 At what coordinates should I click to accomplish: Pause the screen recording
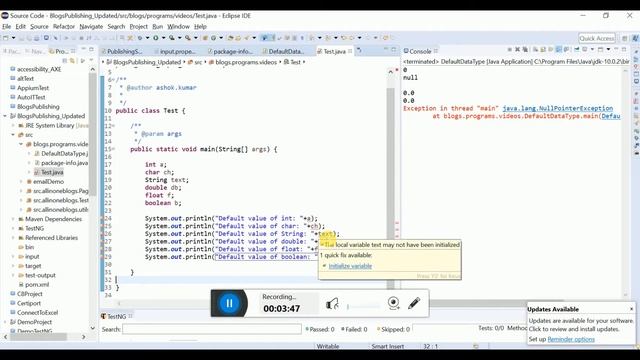229,303
